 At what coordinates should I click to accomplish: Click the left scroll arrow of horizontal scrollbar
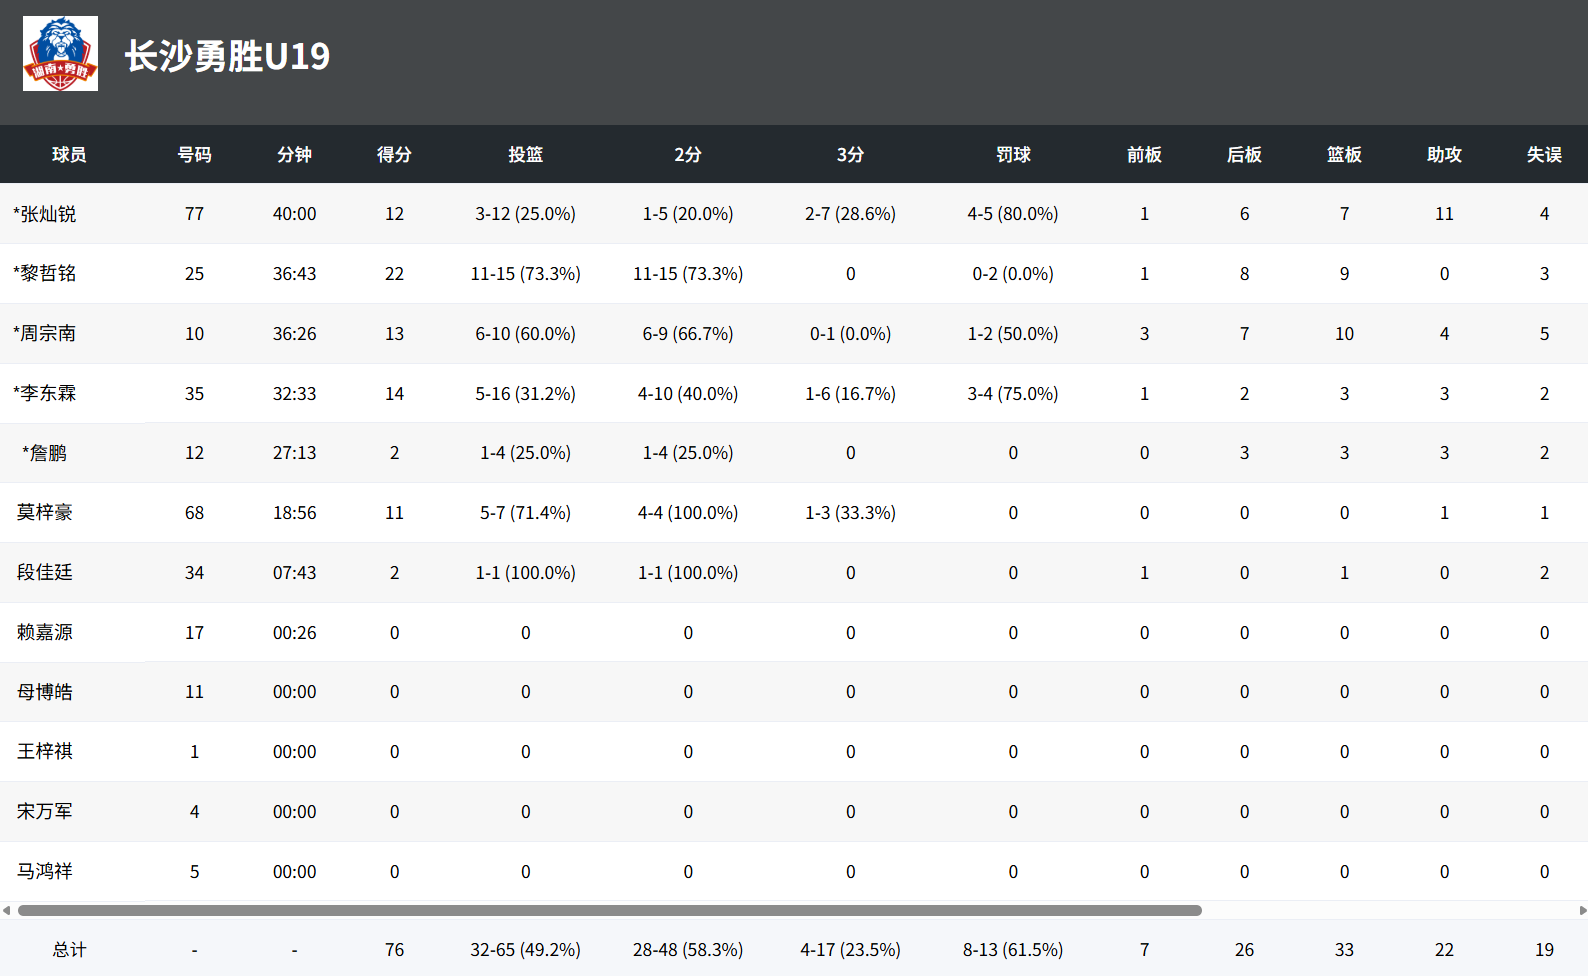point(6,910)
